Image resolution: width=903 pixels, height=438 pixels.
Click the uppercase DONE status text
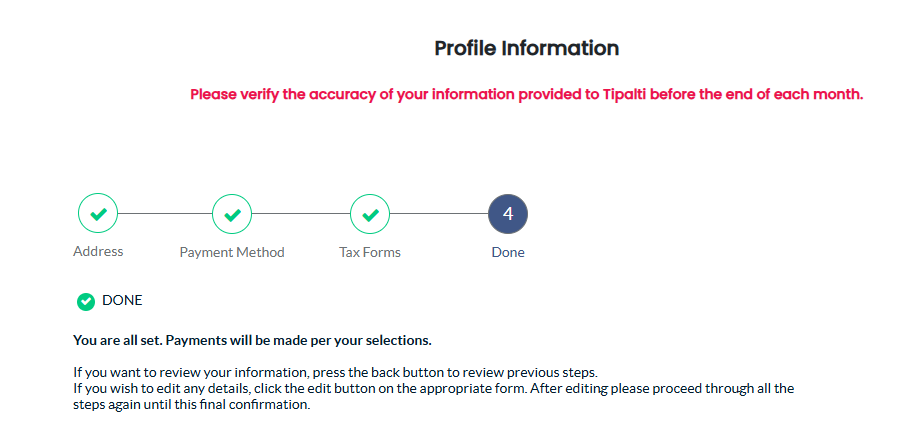(x=122, y=300)
